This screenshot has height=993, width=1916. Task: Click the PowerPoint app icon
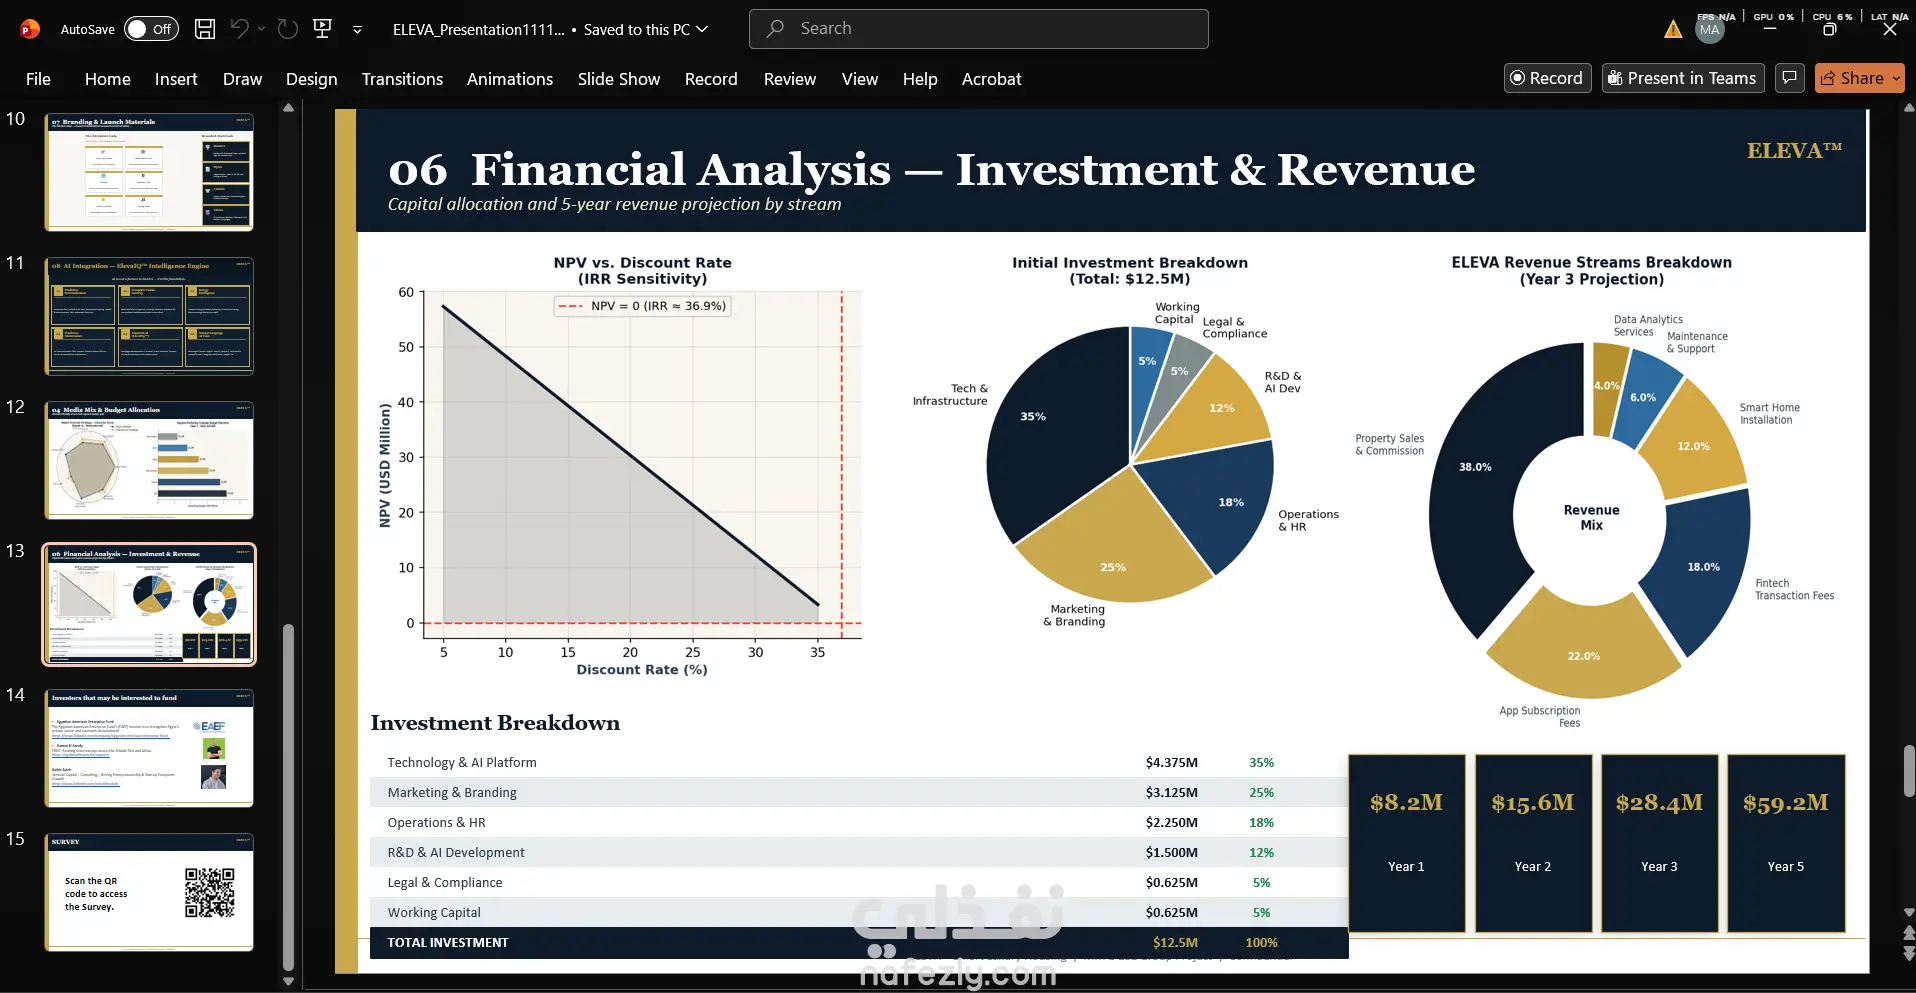click(30, 29)
